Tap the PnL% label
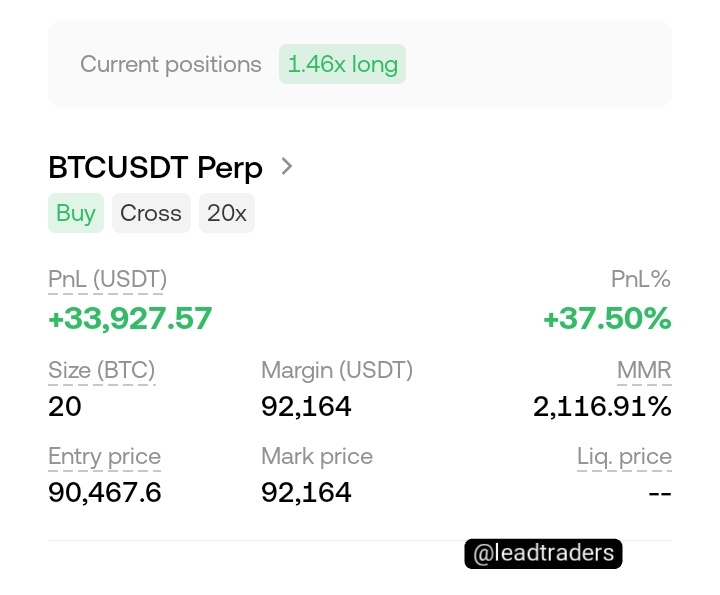Image resolution: width=720 pixels, height=595 pixels. (641, 280)
